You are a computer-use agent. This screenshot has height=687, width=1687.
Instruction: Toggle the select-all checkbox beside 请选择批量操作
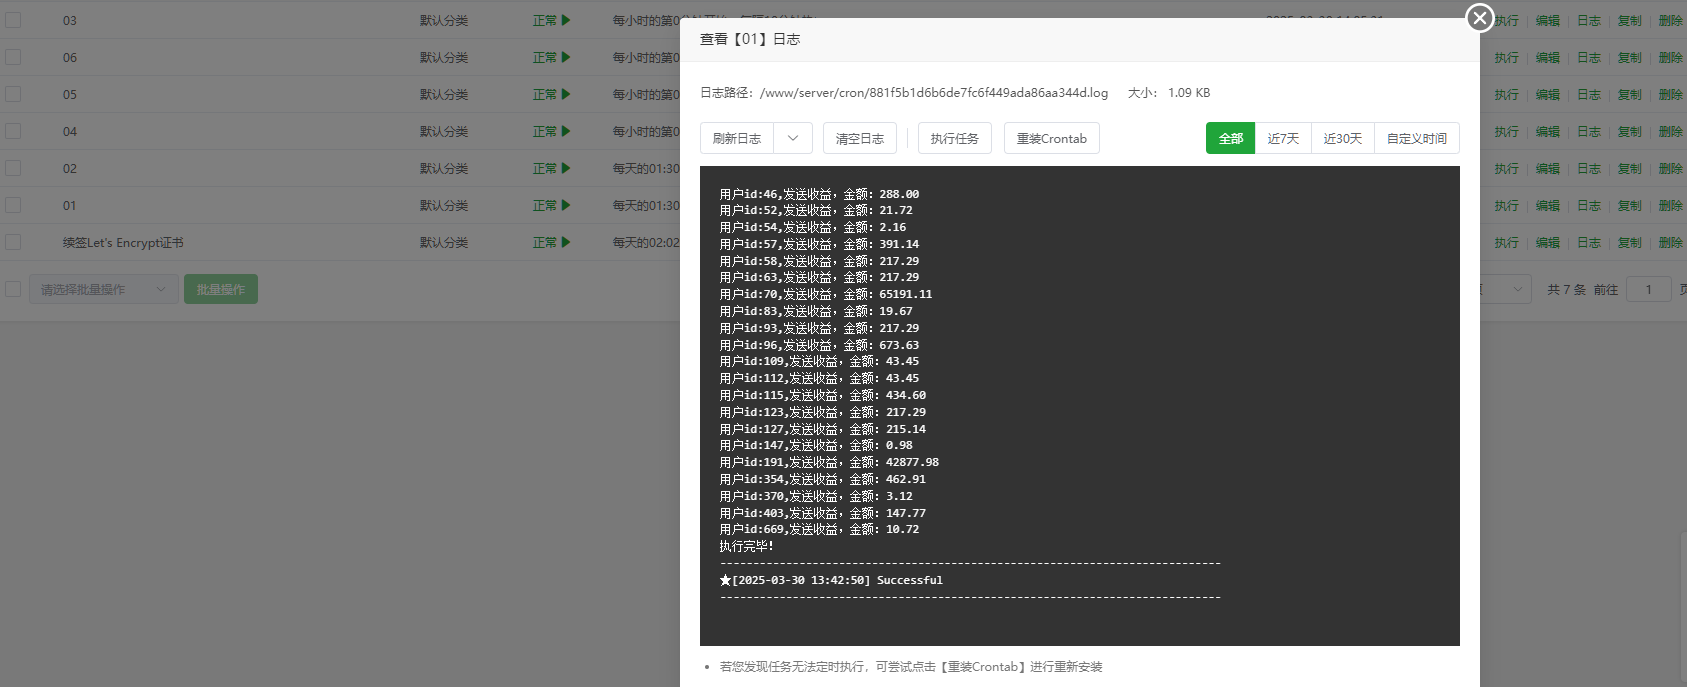pos(13,289)
